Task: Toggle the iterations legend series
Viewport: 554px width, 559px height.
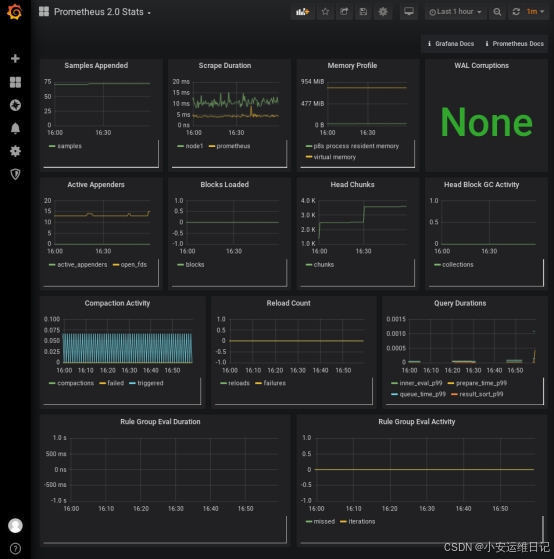Action: tap(361, 522)
